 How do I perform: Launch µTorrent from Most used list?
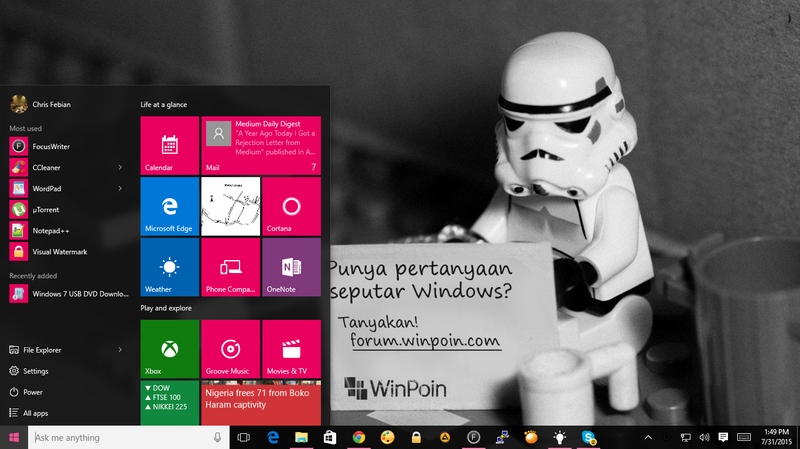point(67,210)
